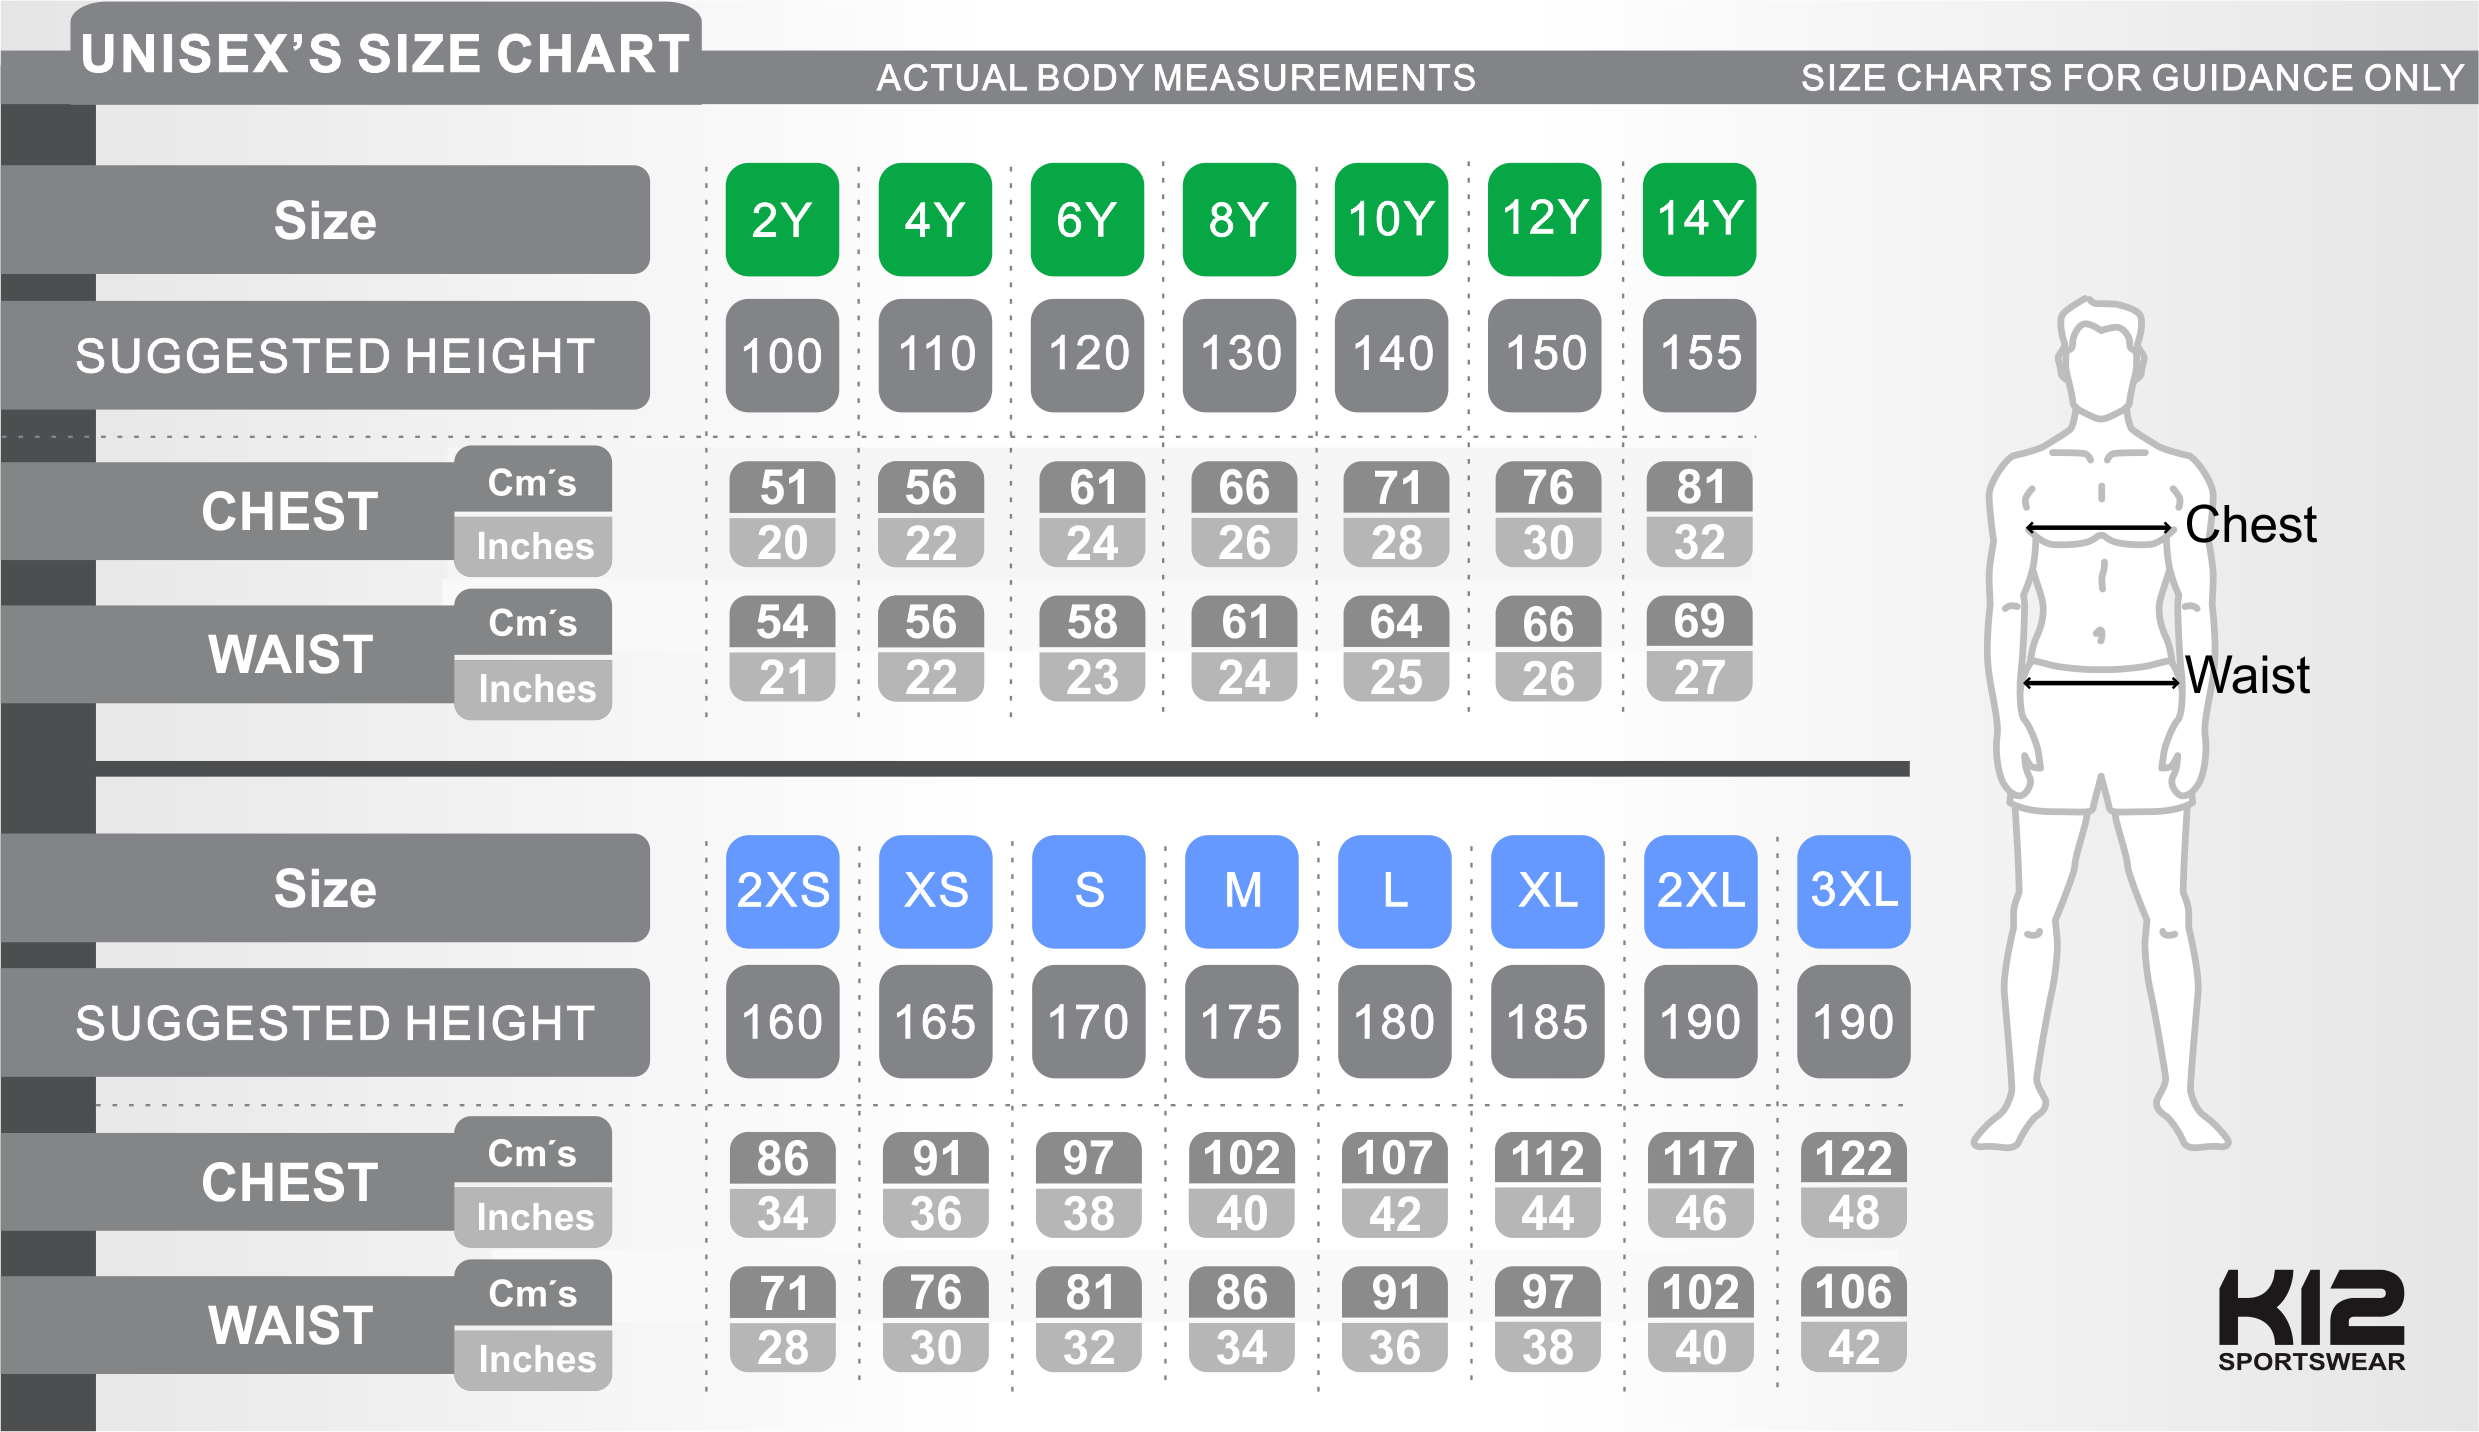
Task: Click the 175 suggested height cell
Action: (1241, 1022)
